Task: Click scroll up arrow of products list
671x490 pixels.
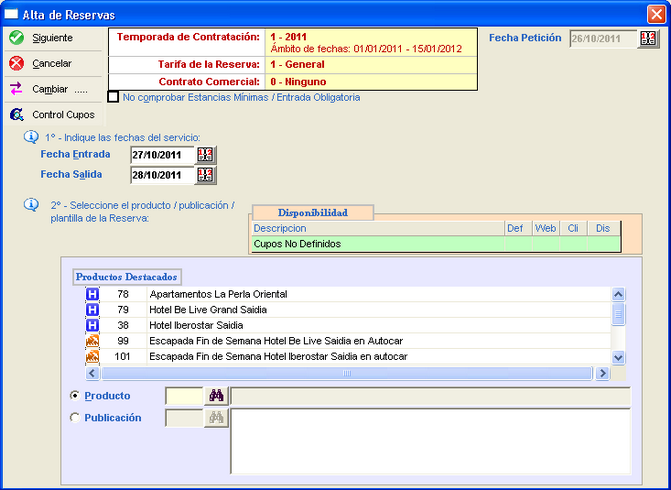Action: 618,294
